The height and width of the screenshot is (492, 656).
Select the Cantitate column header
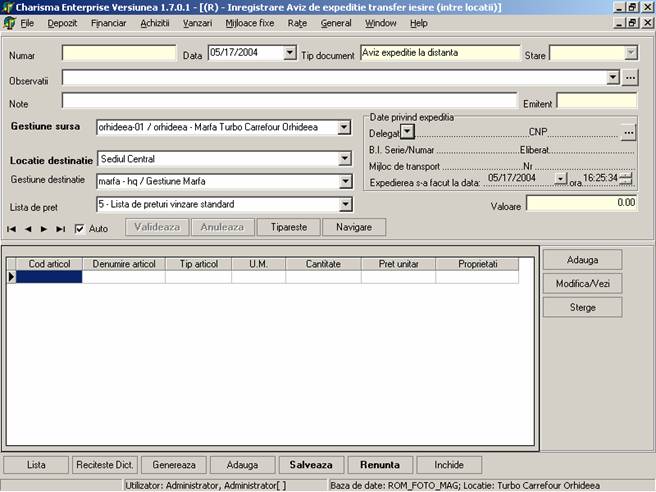click(323, 264)
